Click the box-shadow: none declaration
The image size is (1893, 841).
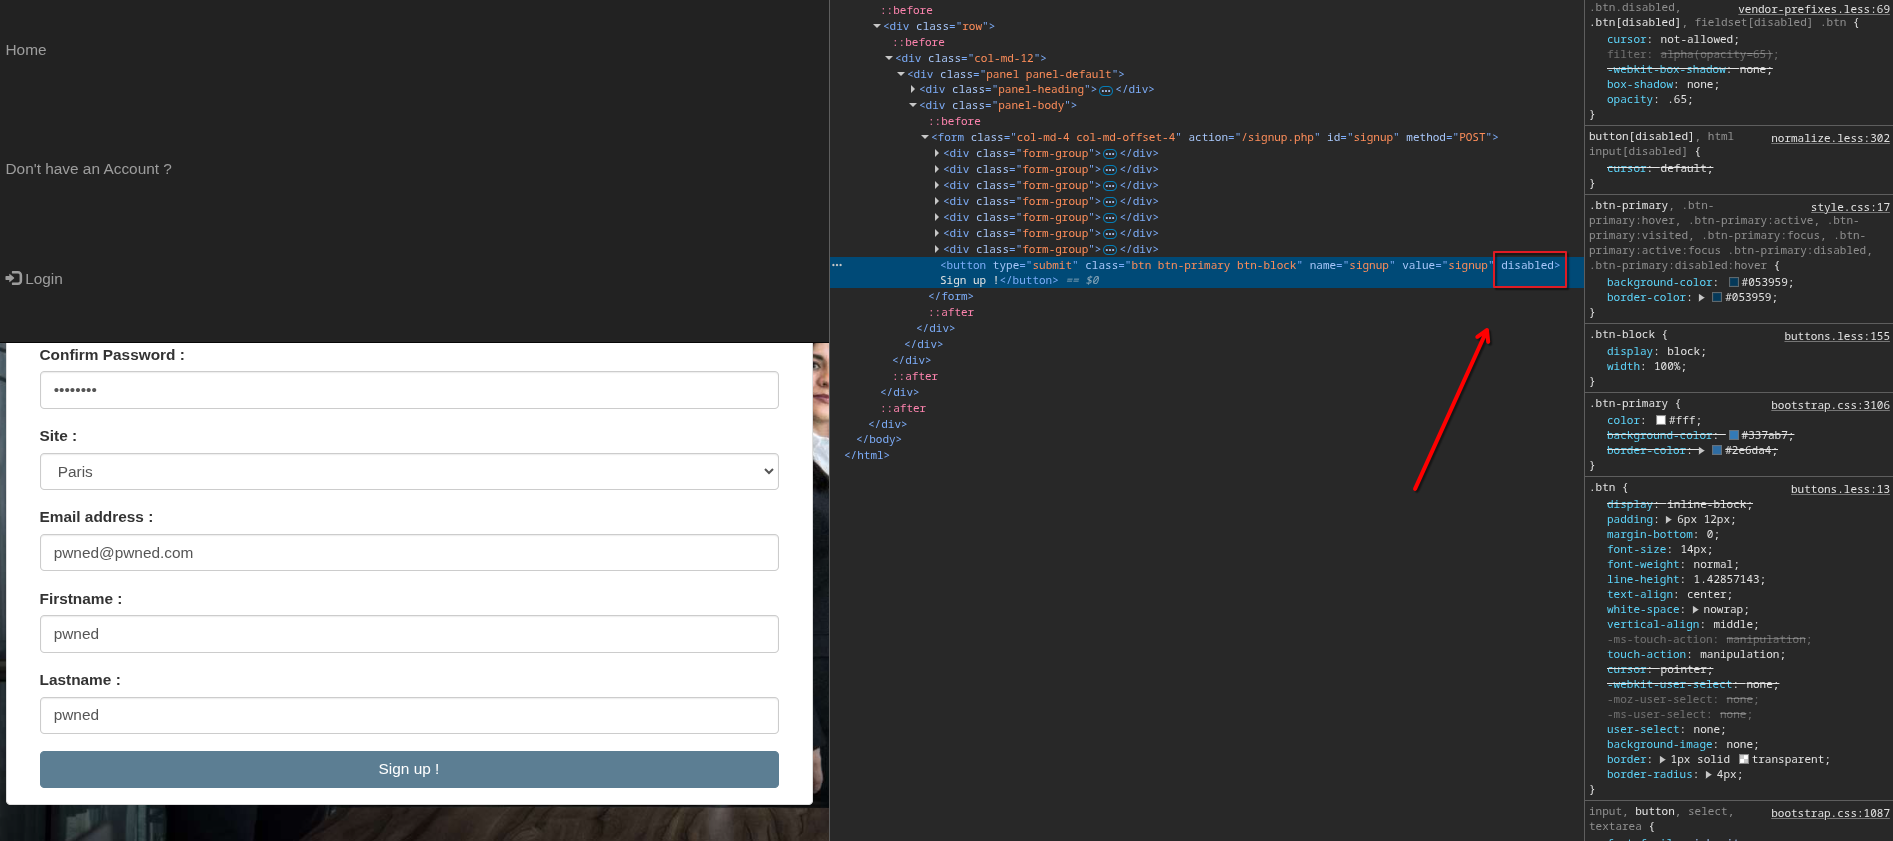(x=1663, y=85)
